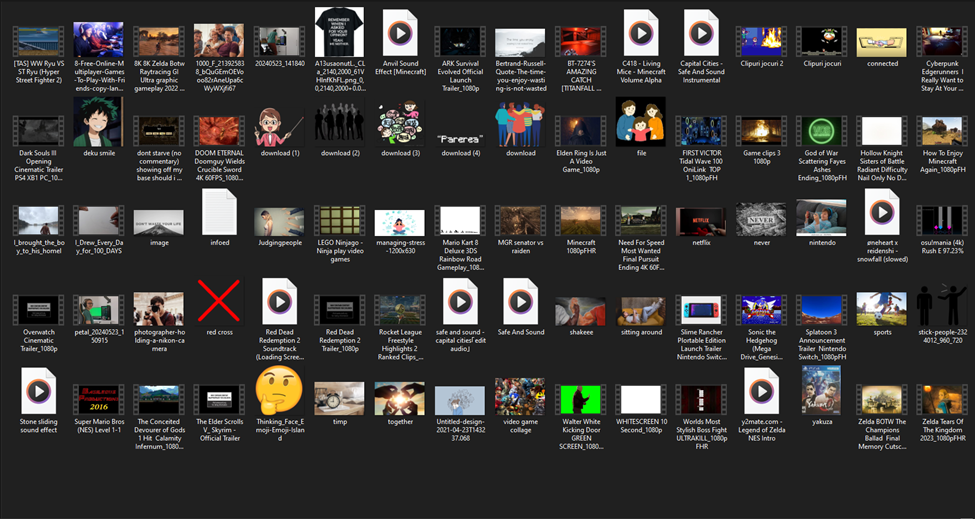Select Walter White Kicking Door GREEN SCREEN video
The width and height of the screenshot is (975, 519).
pos(581,400)
